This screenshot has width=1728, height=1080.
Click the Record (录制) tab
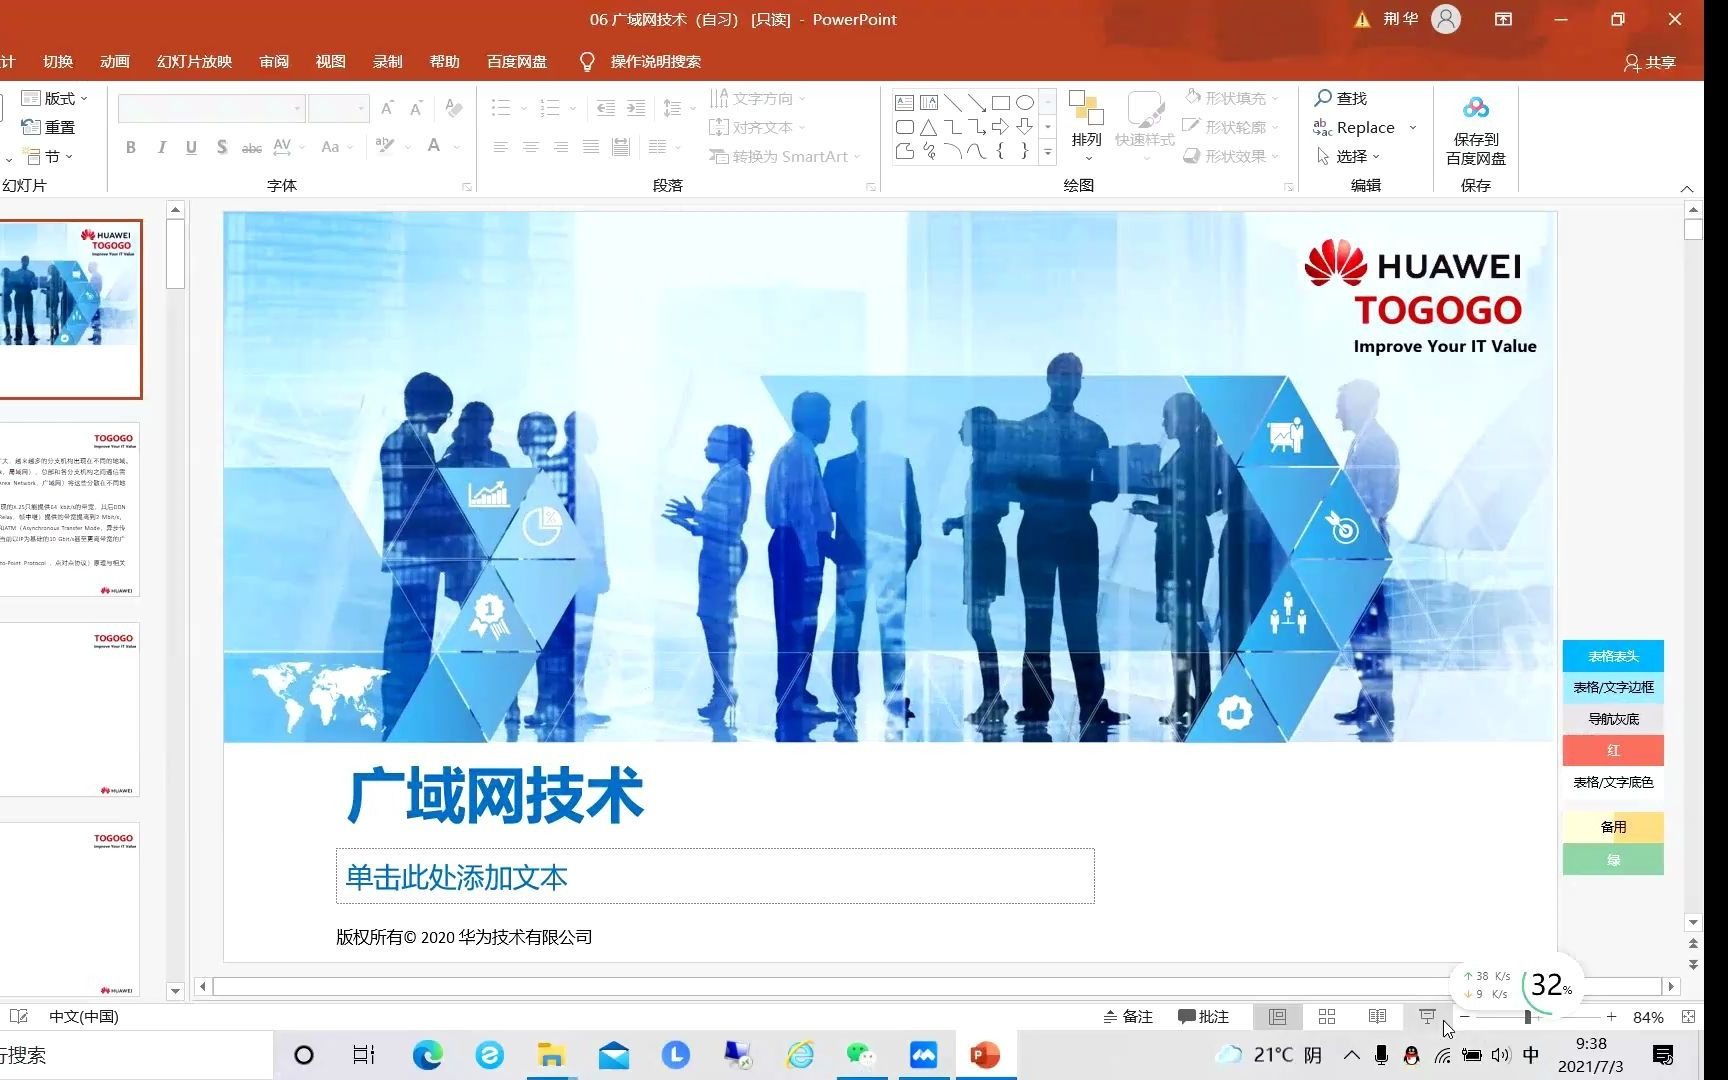click(x=388, y=61)
